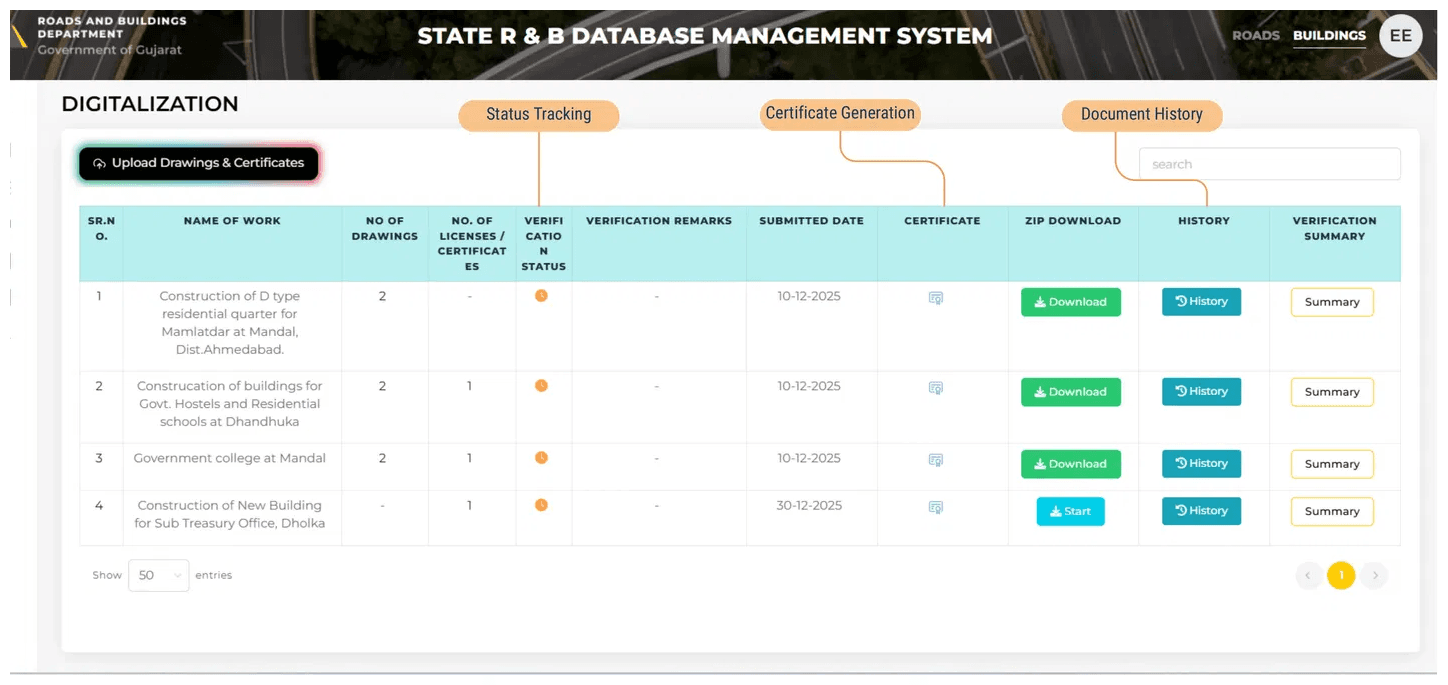The height and width of the screenshot is (685, 1448).
Task: Download zip for Govt. Hostels at Dhandhuka
Action: pos(1070,392)
